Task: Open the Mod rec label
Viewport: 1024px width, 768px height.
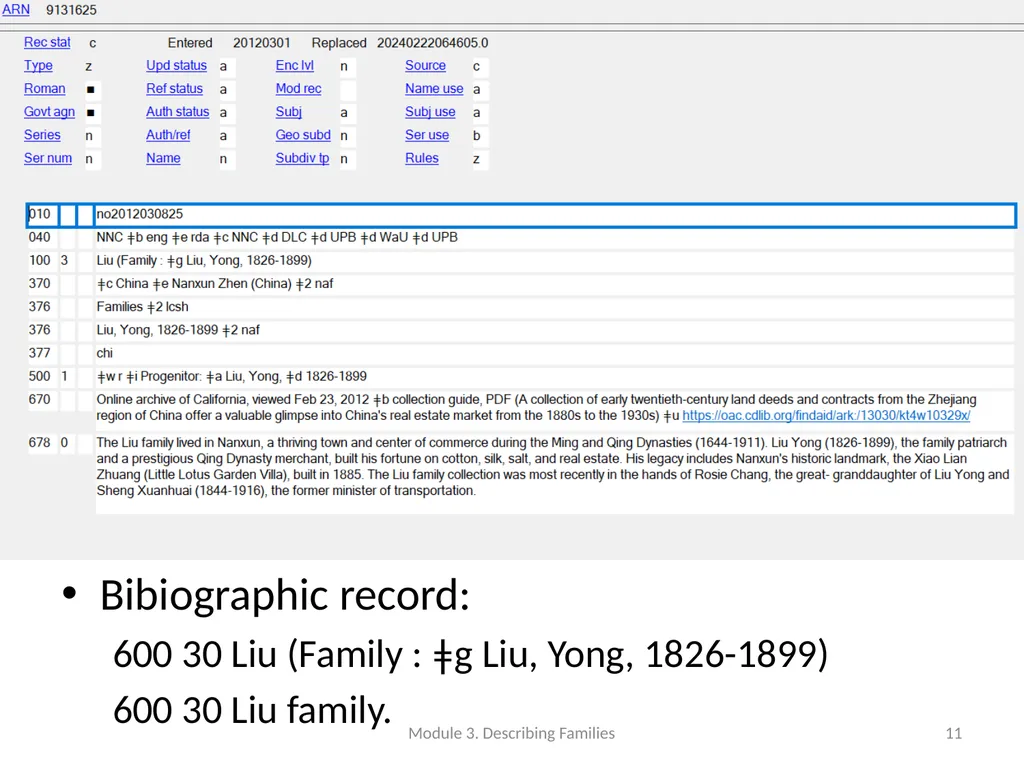Action: click(x=298, y=89)
